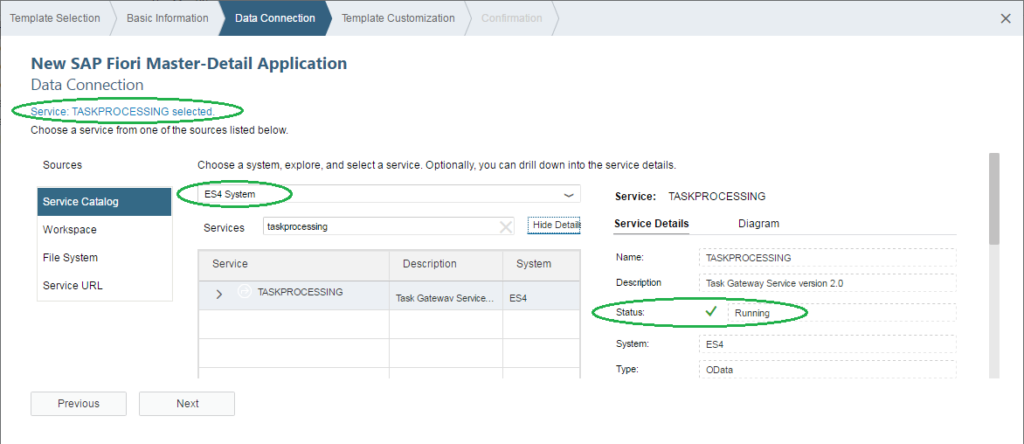Select Workspace source

point(104,230)
